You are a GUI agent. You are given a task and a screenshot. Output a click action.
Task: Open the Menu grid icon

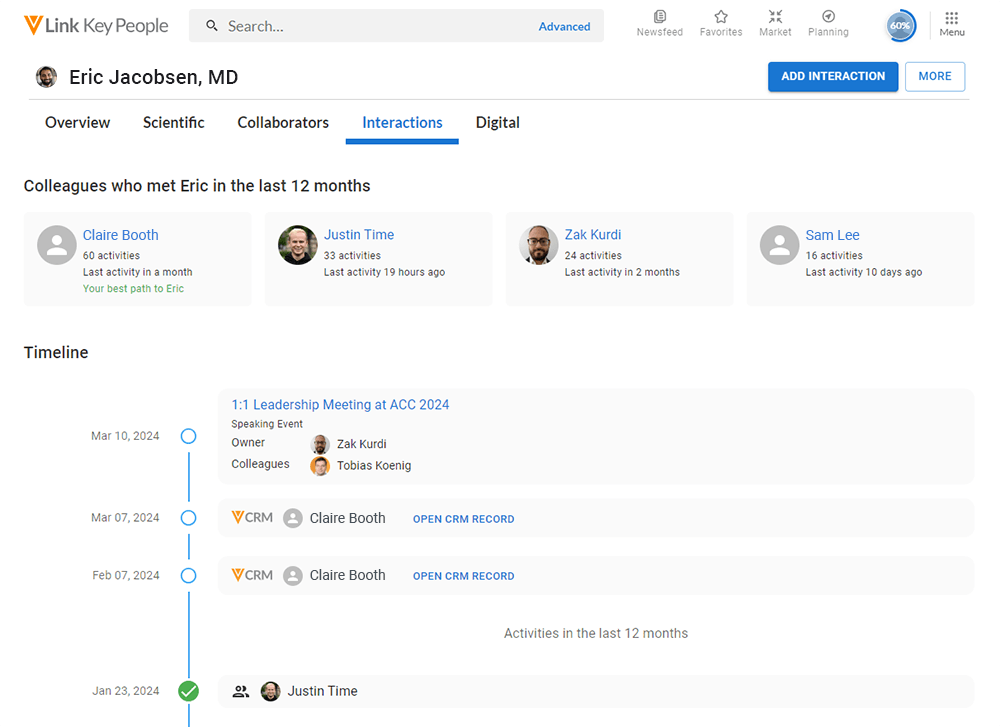pos(952,19)
